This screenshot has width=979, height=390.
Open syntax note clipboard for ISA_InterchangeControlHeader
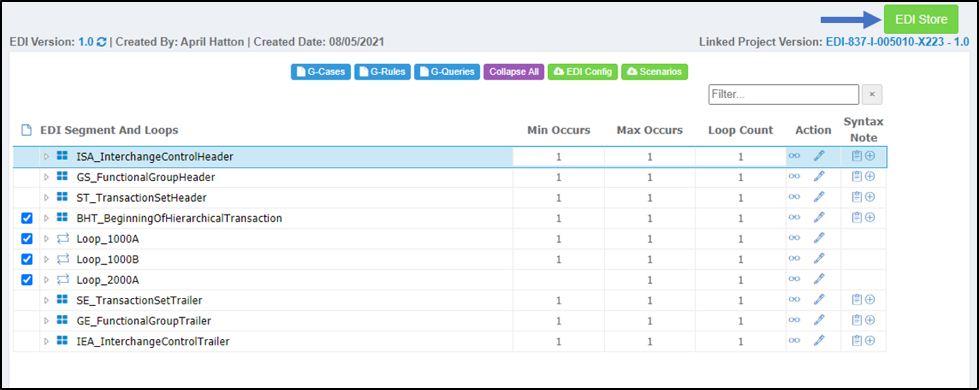tap(857, 156)
